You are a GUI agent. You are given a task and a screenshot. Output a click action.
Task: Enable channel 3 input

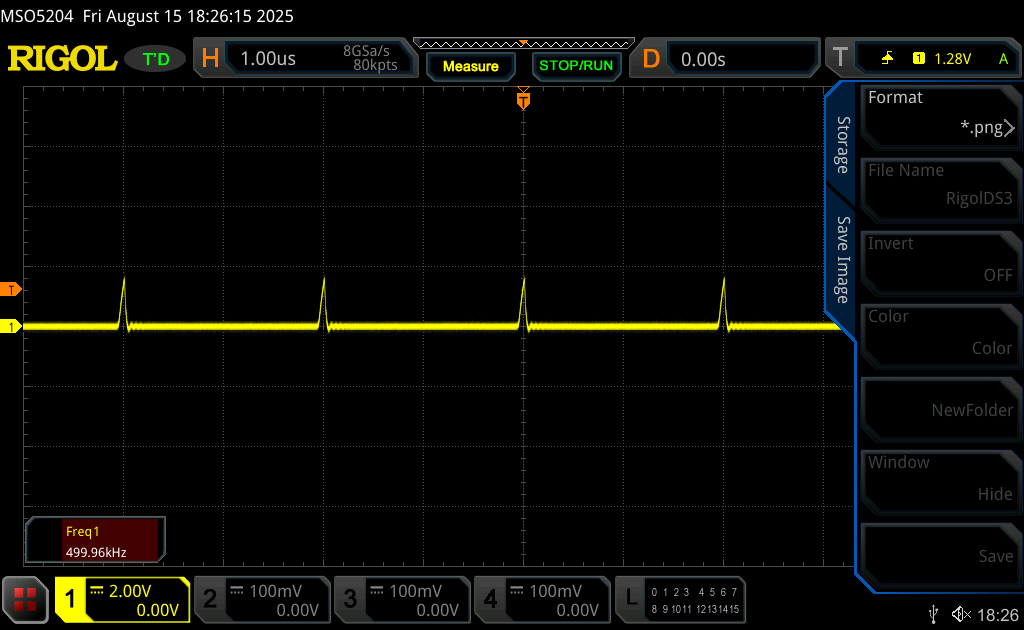[401, 599]
